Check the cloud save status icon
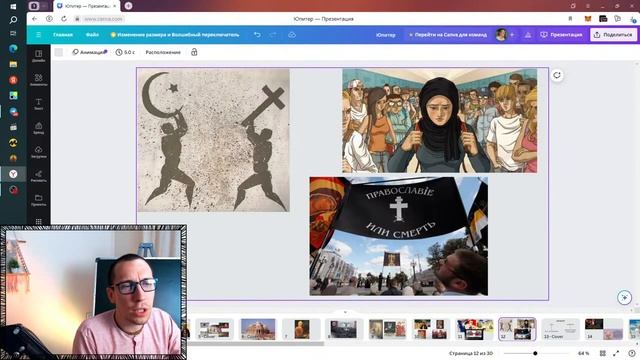The image size is (640, 360). (x=292, y=35)
